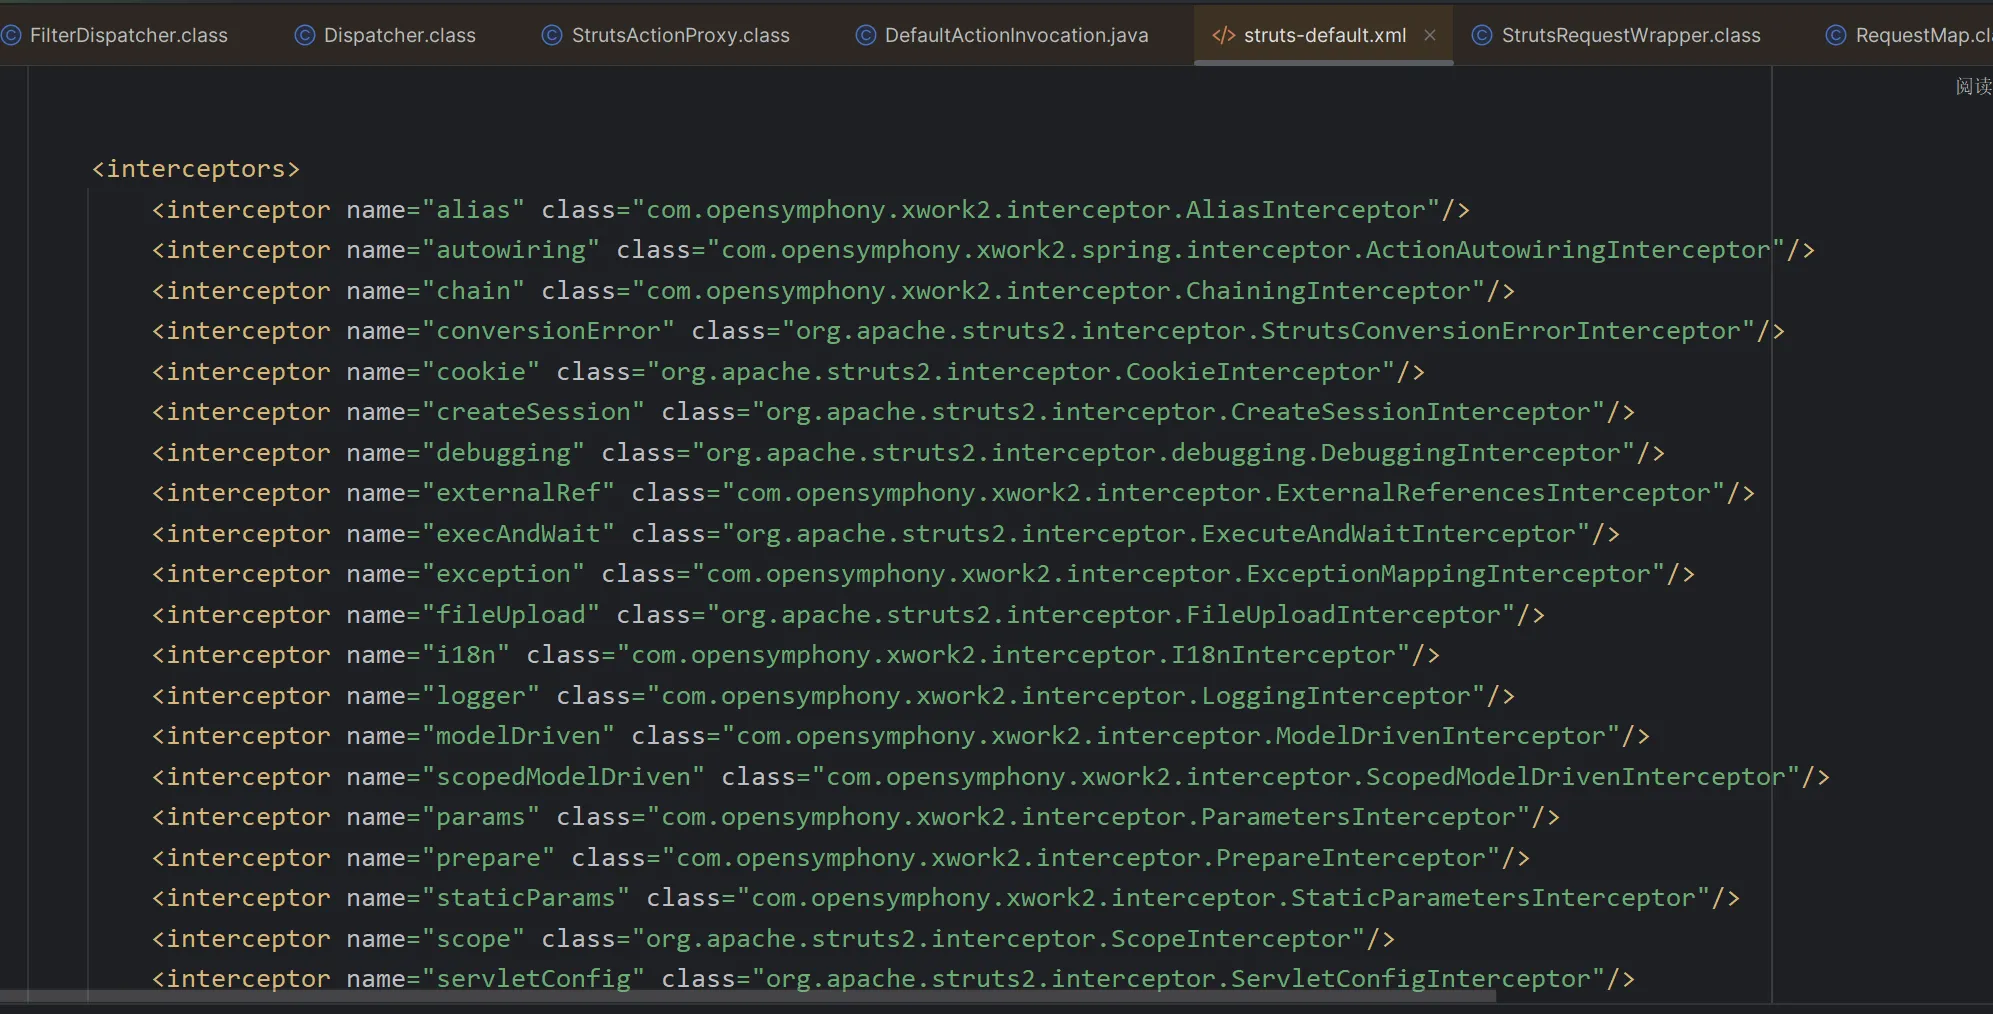The width and height of the screenshot is (1993, 1014).
Task: Place the cursor on the <interceptors> opening tag
Action: pyautogui.click(x=196, y=169)
